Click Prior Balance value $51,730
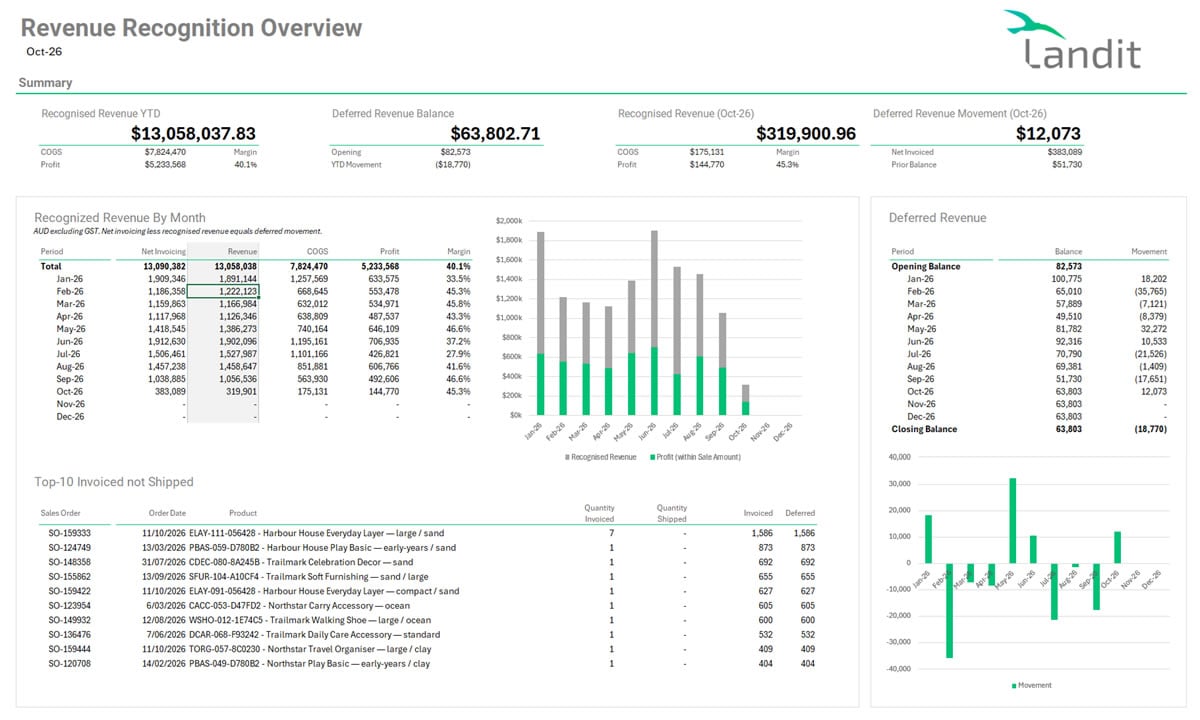 [1067, 164]
